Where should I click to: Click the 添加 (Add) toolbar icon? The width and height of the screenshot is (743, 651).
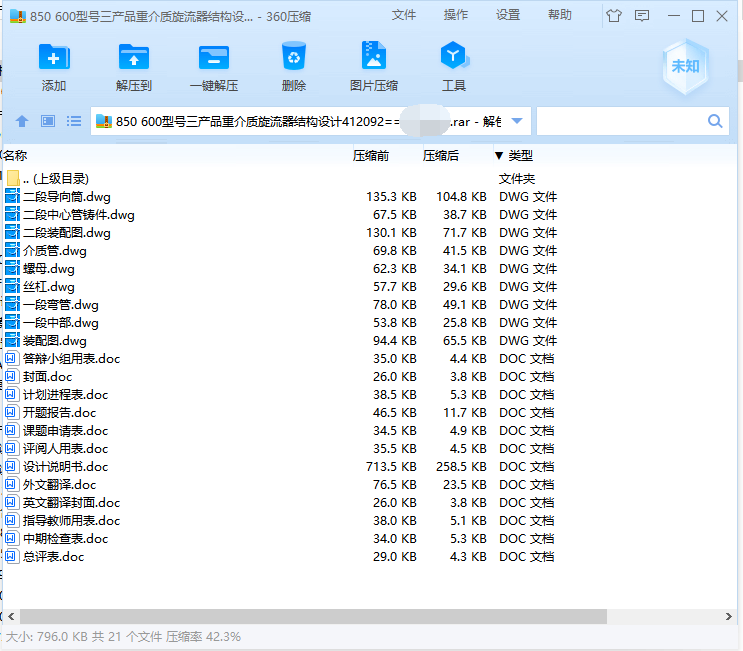coord(54,57)
